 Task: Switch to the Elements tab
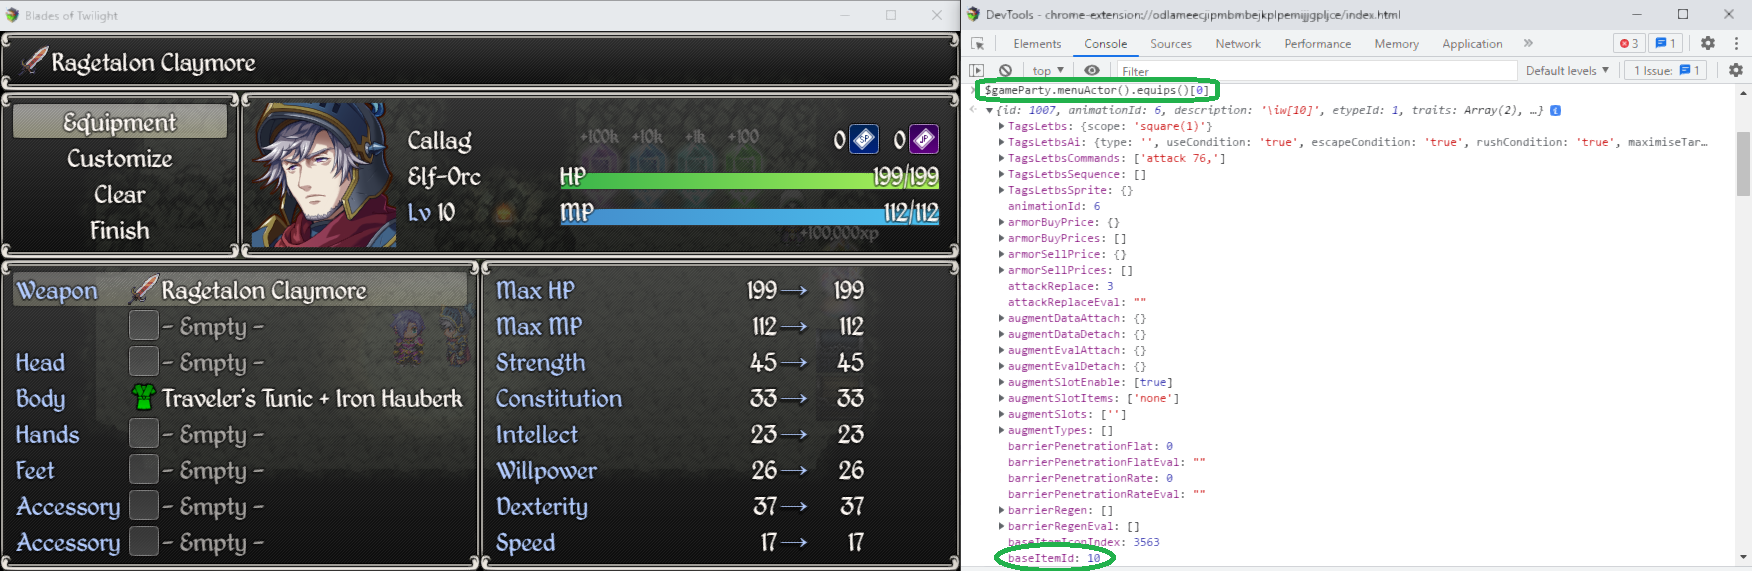tap(1037, 44)
